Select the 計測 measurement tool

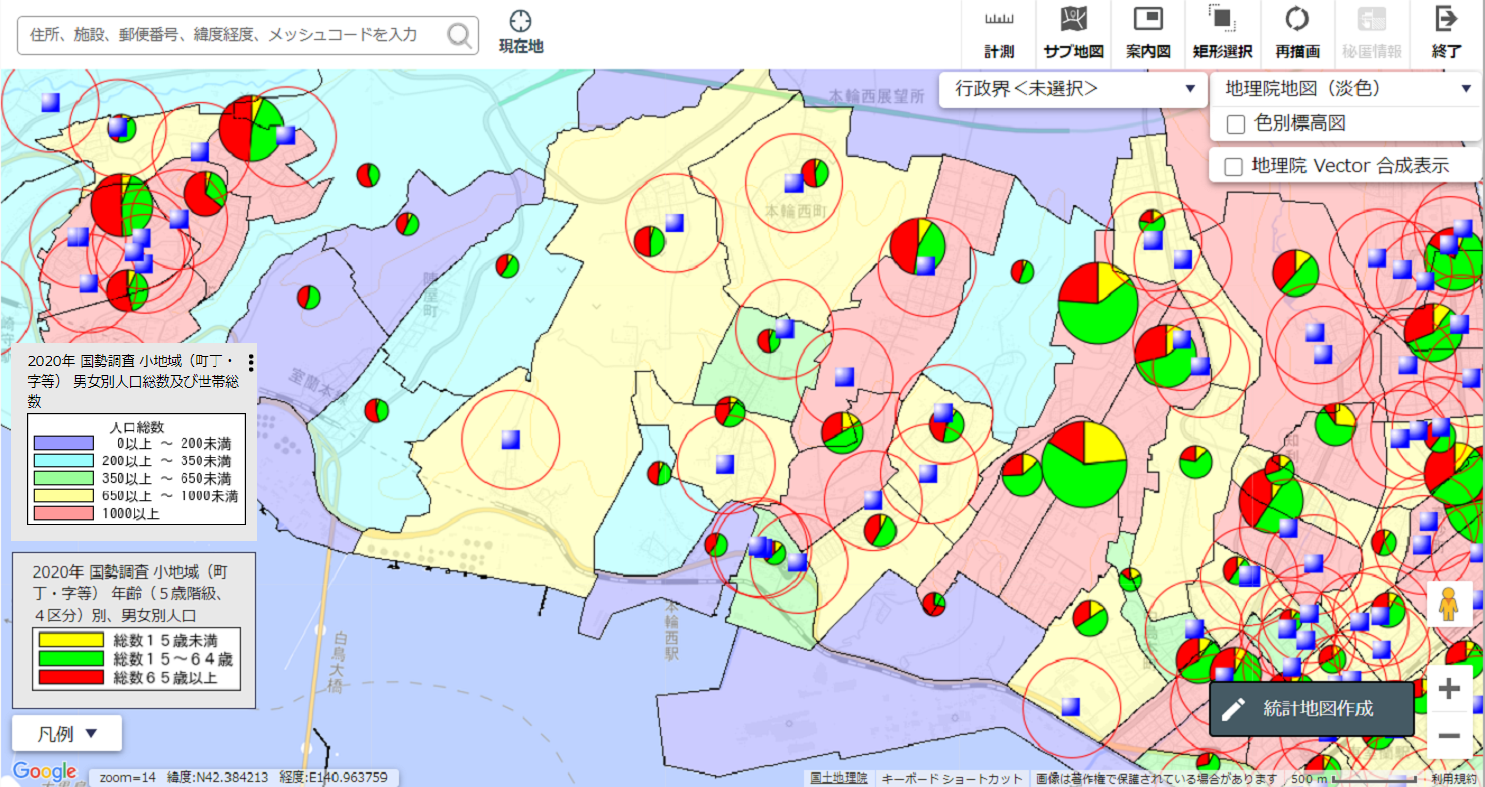click(x=998, y=20)
